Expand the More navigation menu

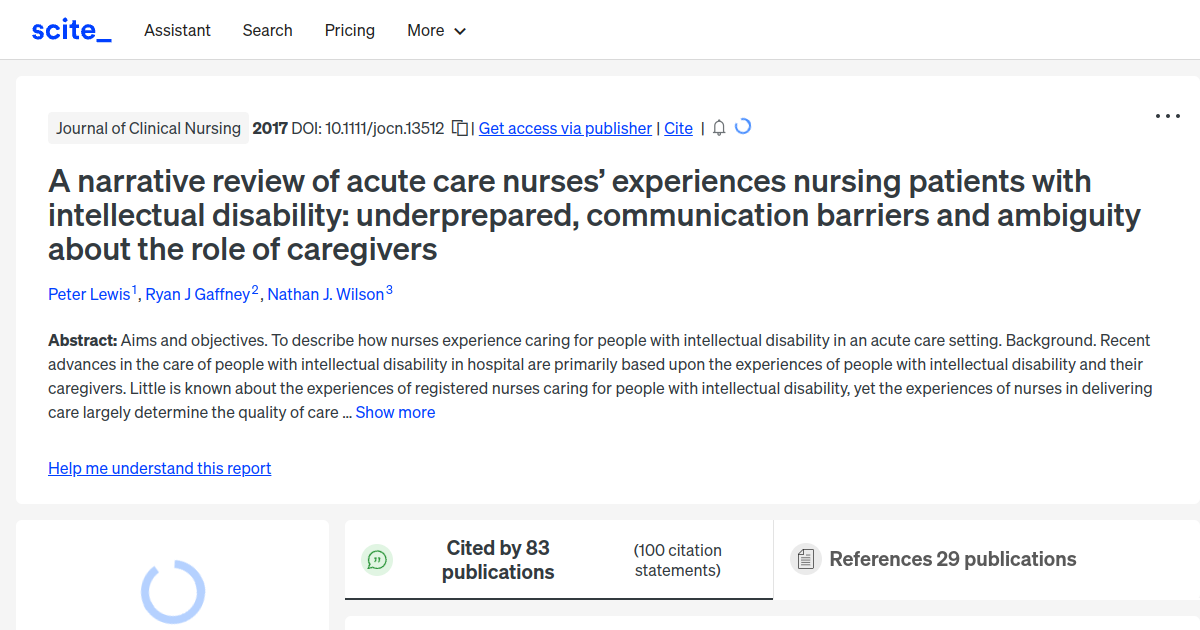tap(436, 31)
